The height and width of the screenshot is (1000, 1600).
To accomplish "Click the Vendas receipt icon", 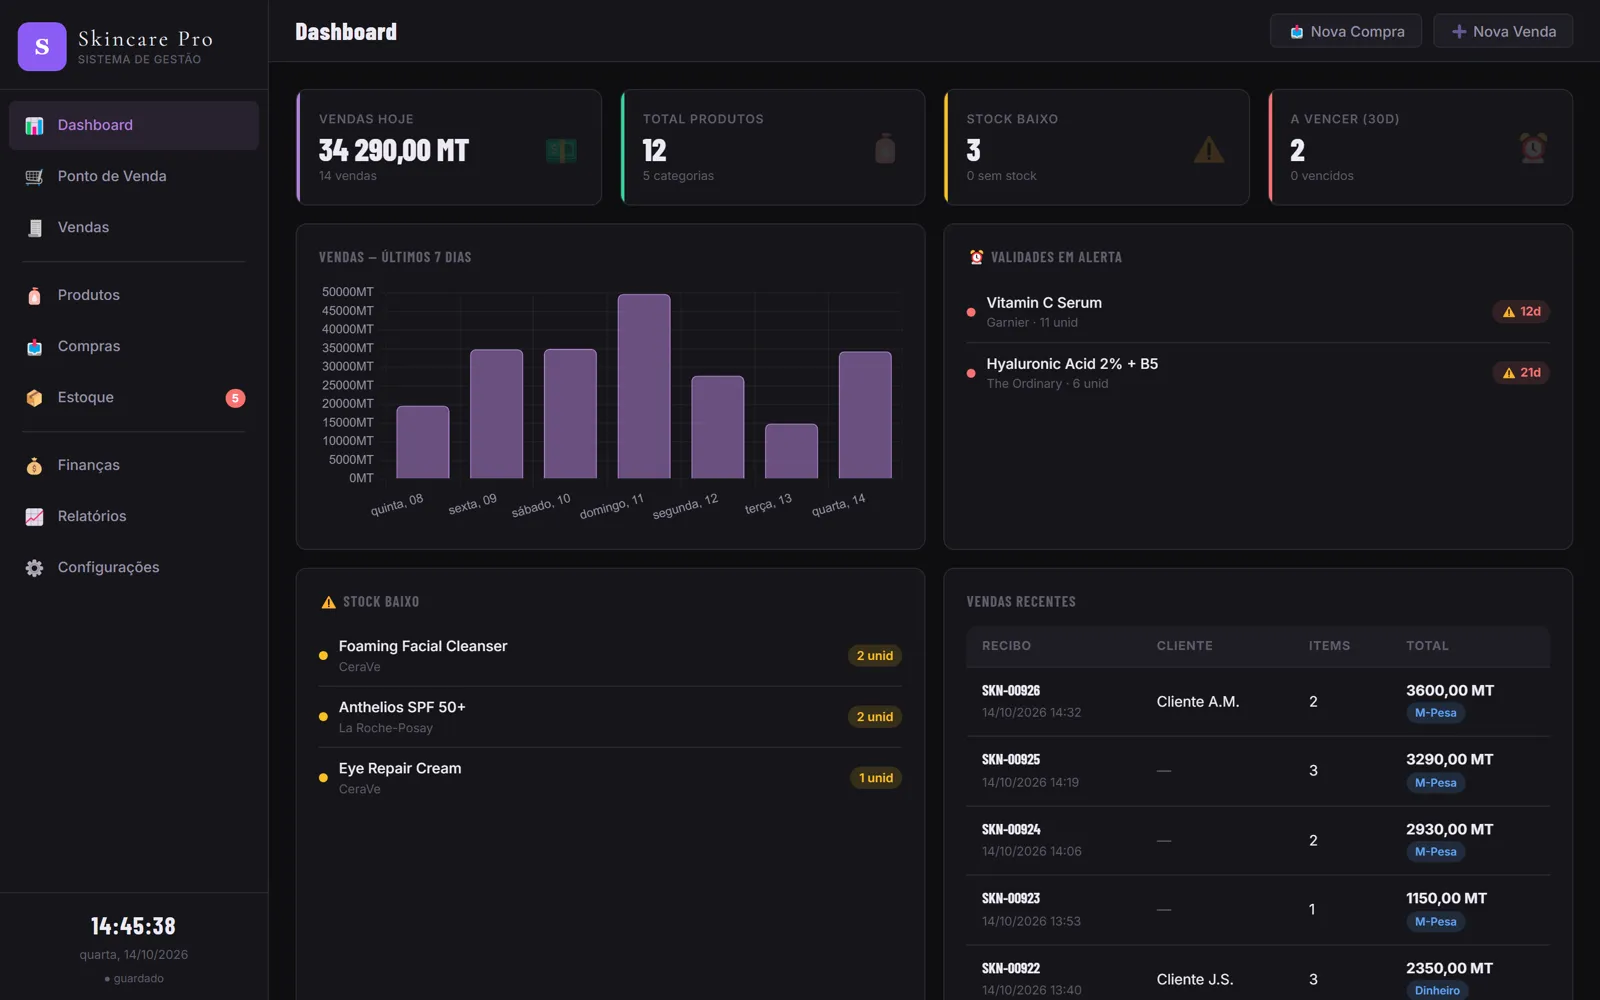I will click(34, 228).
